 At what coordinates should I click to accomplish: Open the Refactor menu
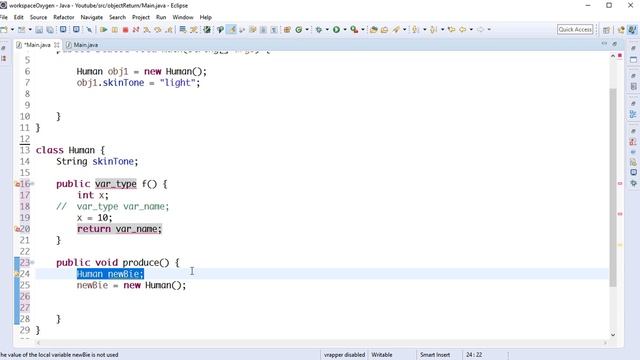pos(64,17)
